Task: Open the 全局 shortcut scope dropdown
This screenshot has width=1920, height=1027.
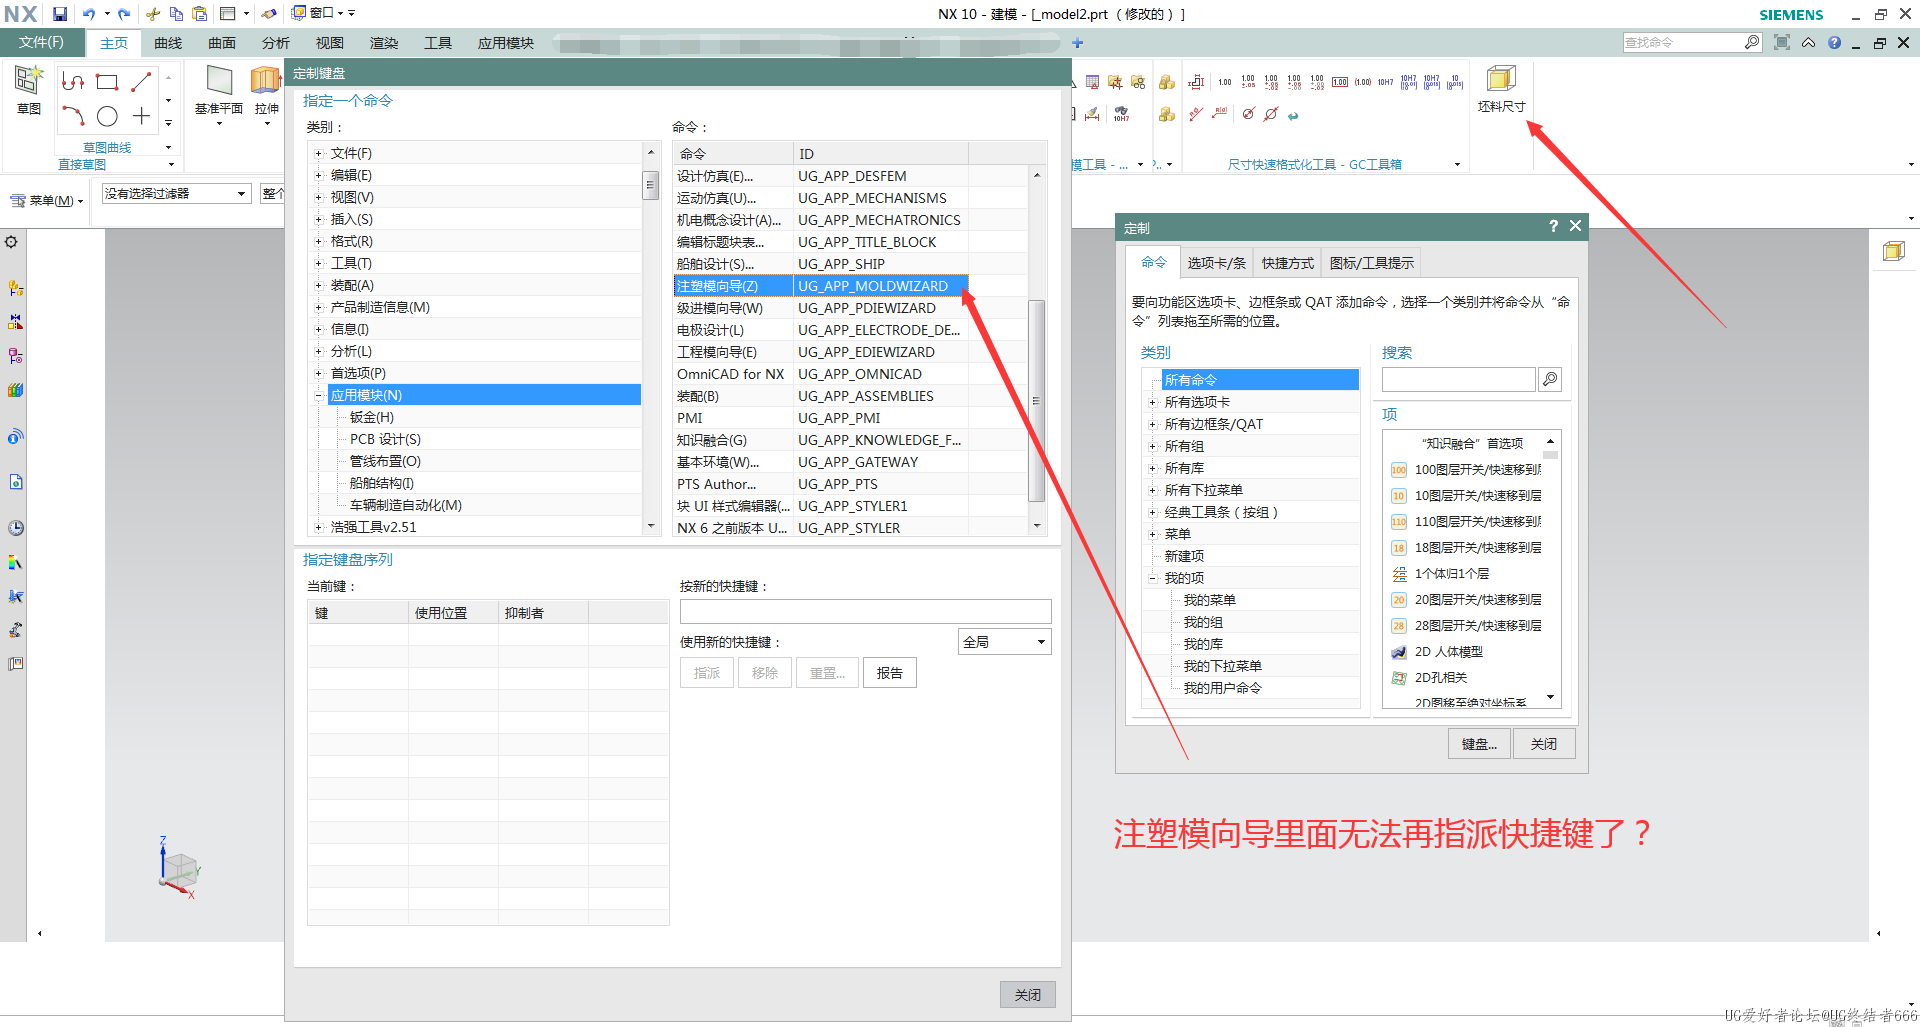Action: pyautogui.click(x=1004, y=642)
